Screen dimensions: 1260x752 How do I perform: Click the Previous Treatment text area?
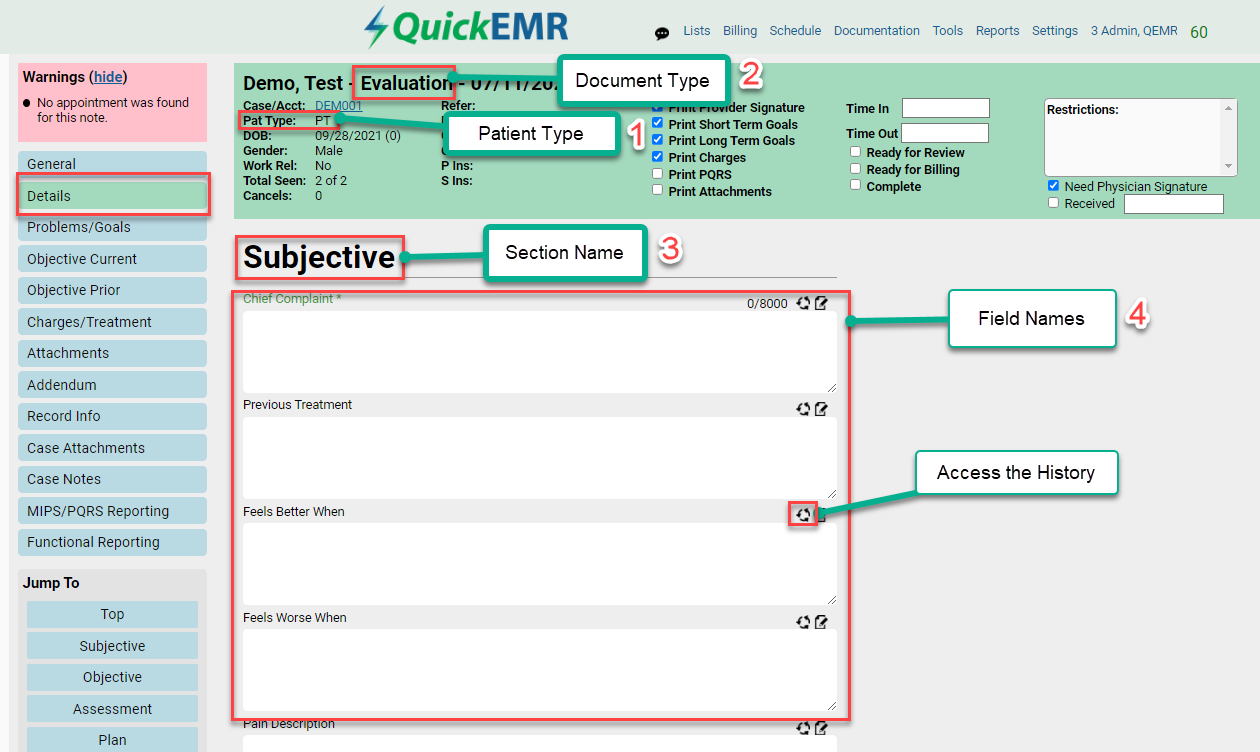(540, 458)
